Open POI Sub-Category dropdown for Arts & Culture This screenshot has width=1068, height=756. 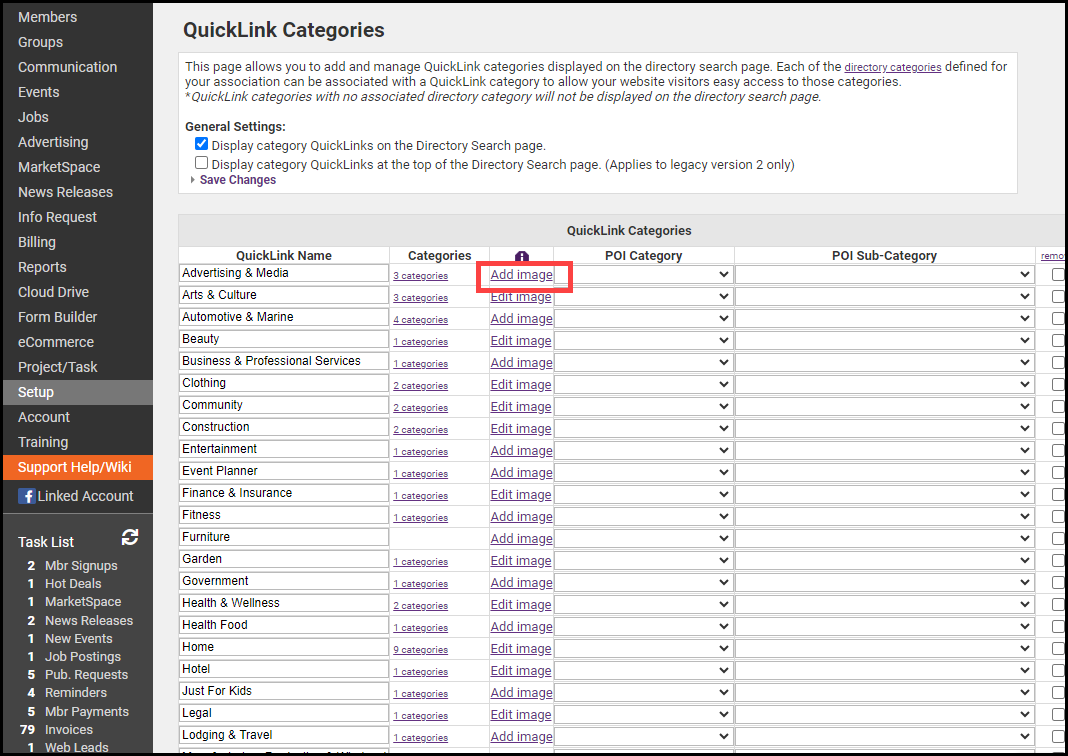tap(884, 296)
